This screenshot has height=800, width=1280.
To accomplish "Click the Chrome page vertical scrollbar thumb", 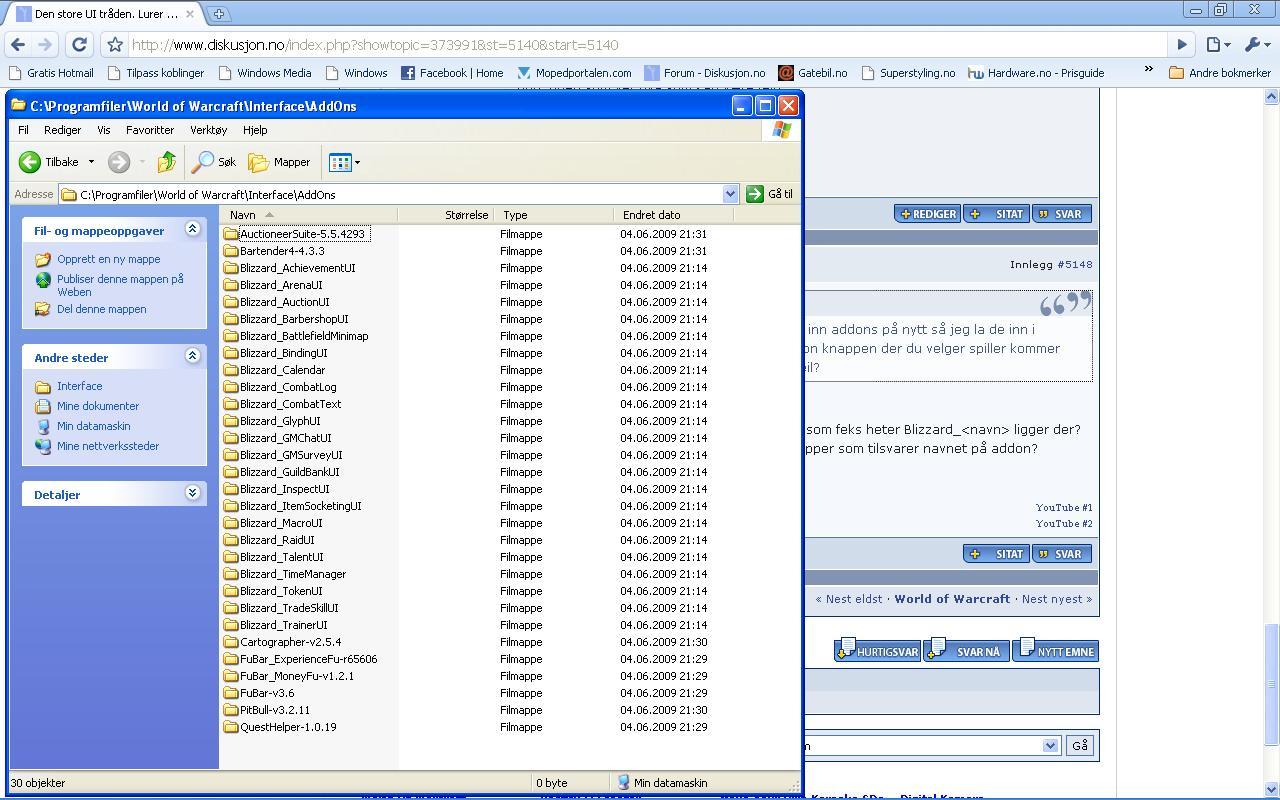I will click(1272, 684).
